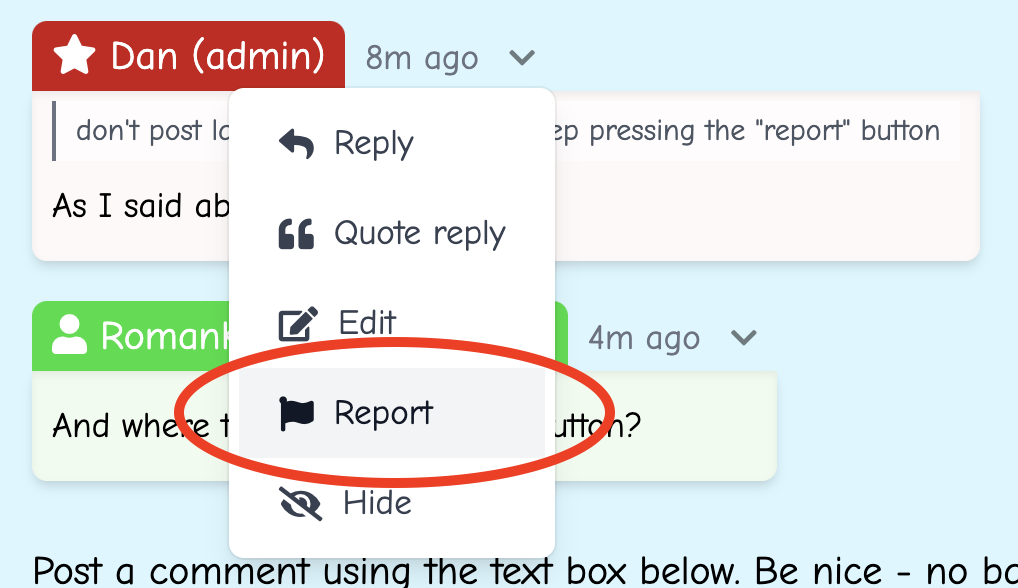The width and height of the screenshot is (1018, 588).
Task: Click the person icon on the green badge
Action: click(x=69, y=336)
